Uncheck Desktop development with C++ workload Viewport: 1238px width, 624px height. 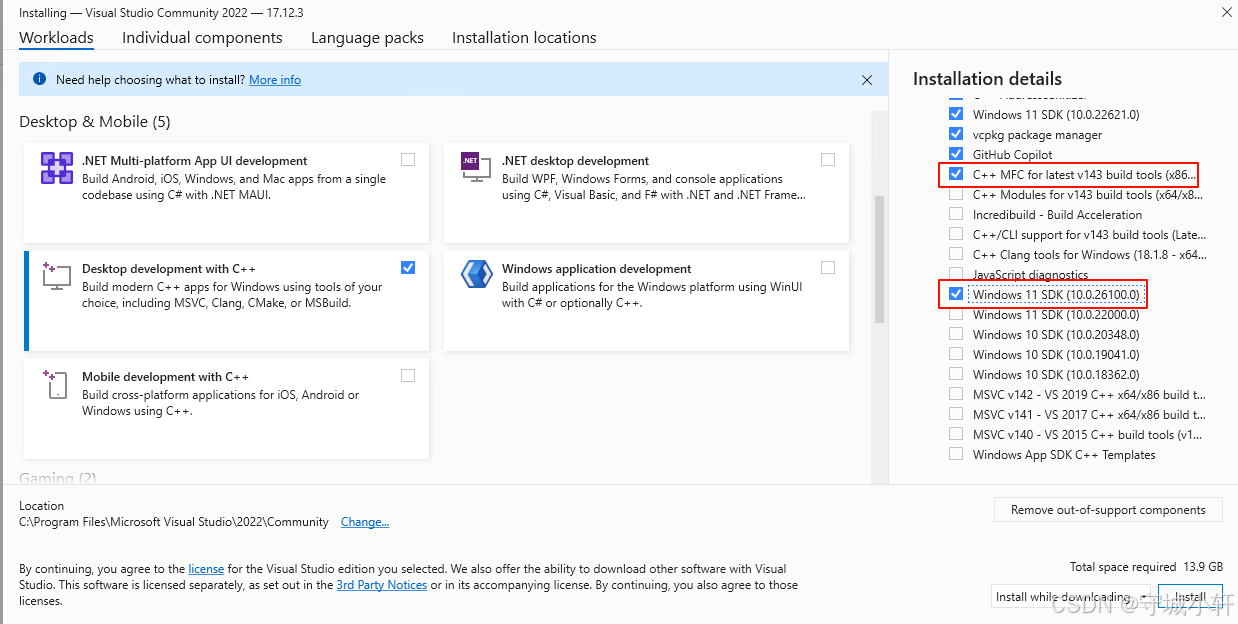tap(408, 267)
